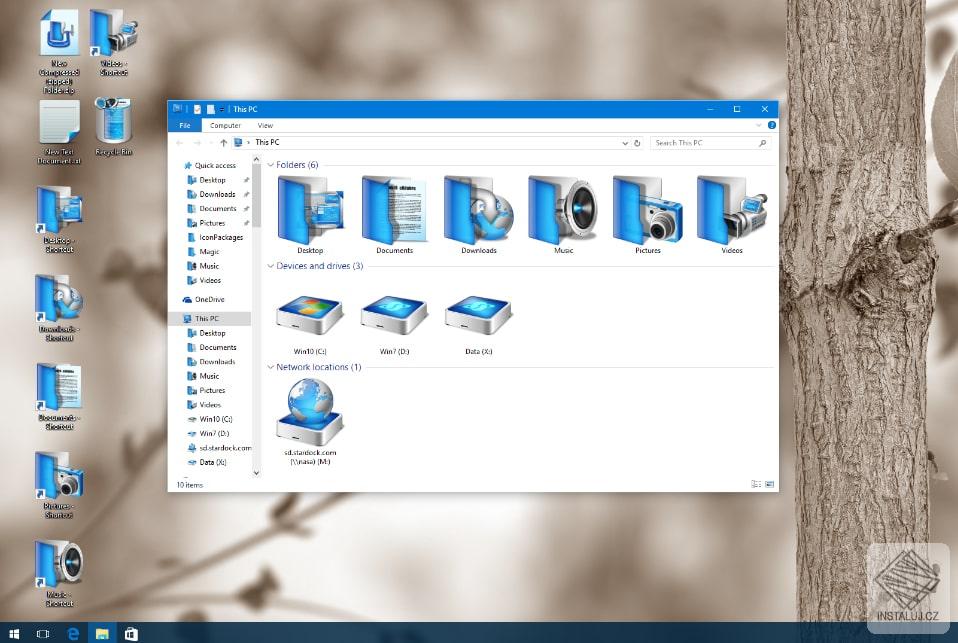The height and width of the screenshot is (643, 958).
Task: Collapse the Devices and drives section
Action: pos(269,266)
